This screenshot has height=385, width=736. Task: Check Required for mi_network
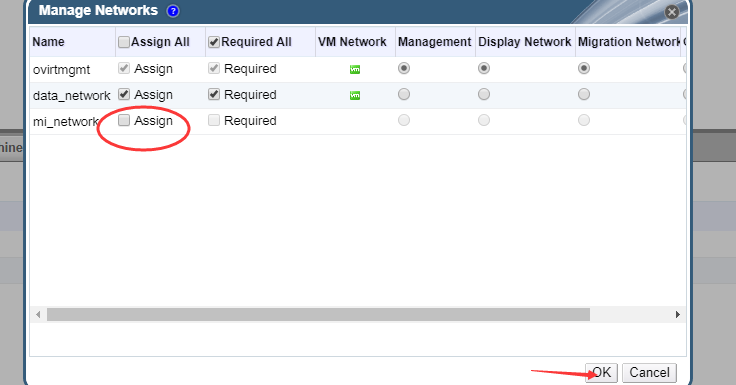click(214, 120)
